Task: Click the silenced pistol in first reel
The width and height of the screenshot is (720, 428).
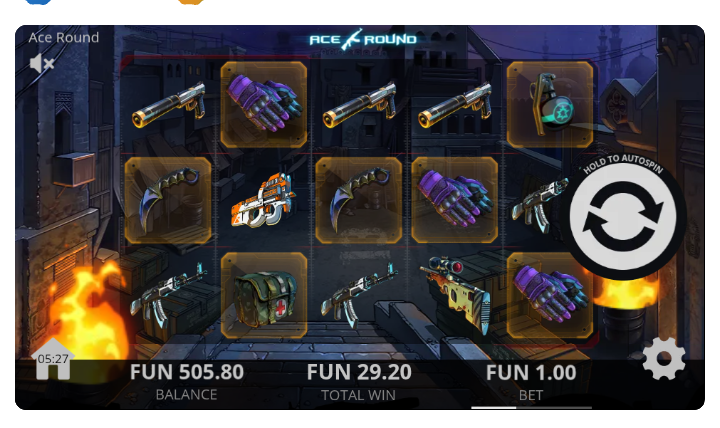Action: click(x=169, y=105)
